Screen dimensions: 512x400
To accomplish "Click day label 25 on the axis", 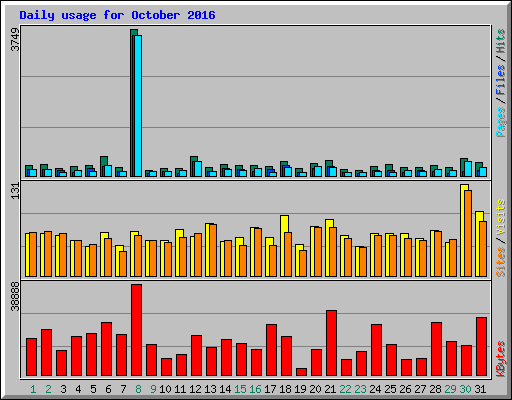I will (390, 389).
